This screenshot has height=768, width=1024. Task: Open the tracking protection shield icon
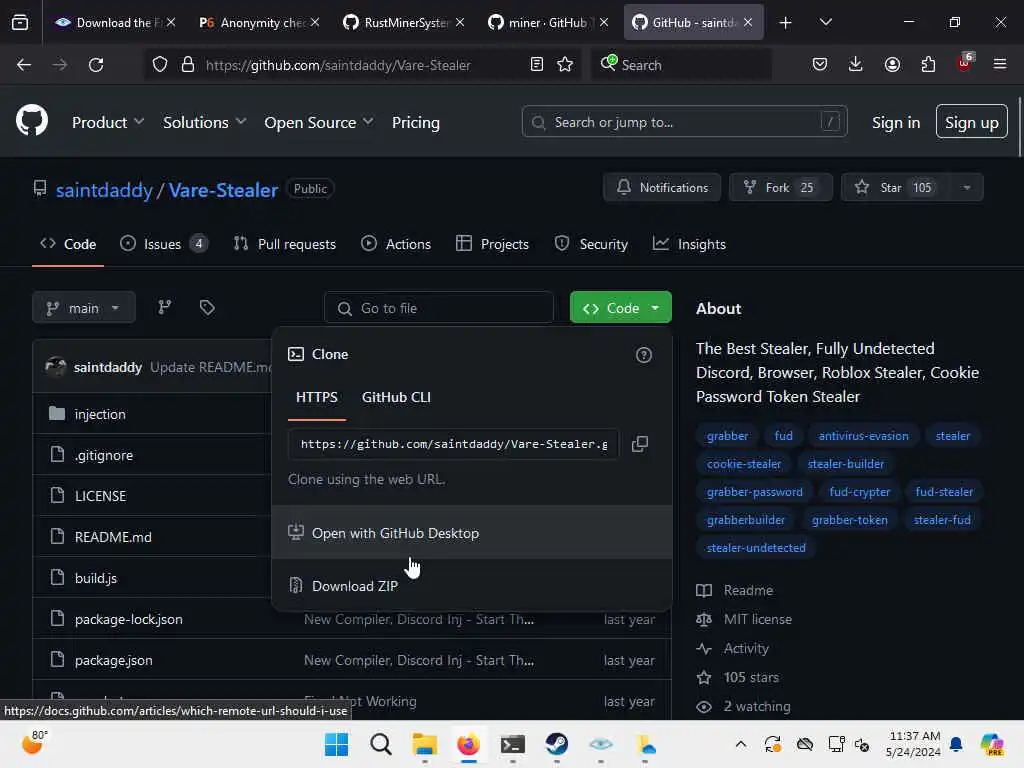(160, 65)
